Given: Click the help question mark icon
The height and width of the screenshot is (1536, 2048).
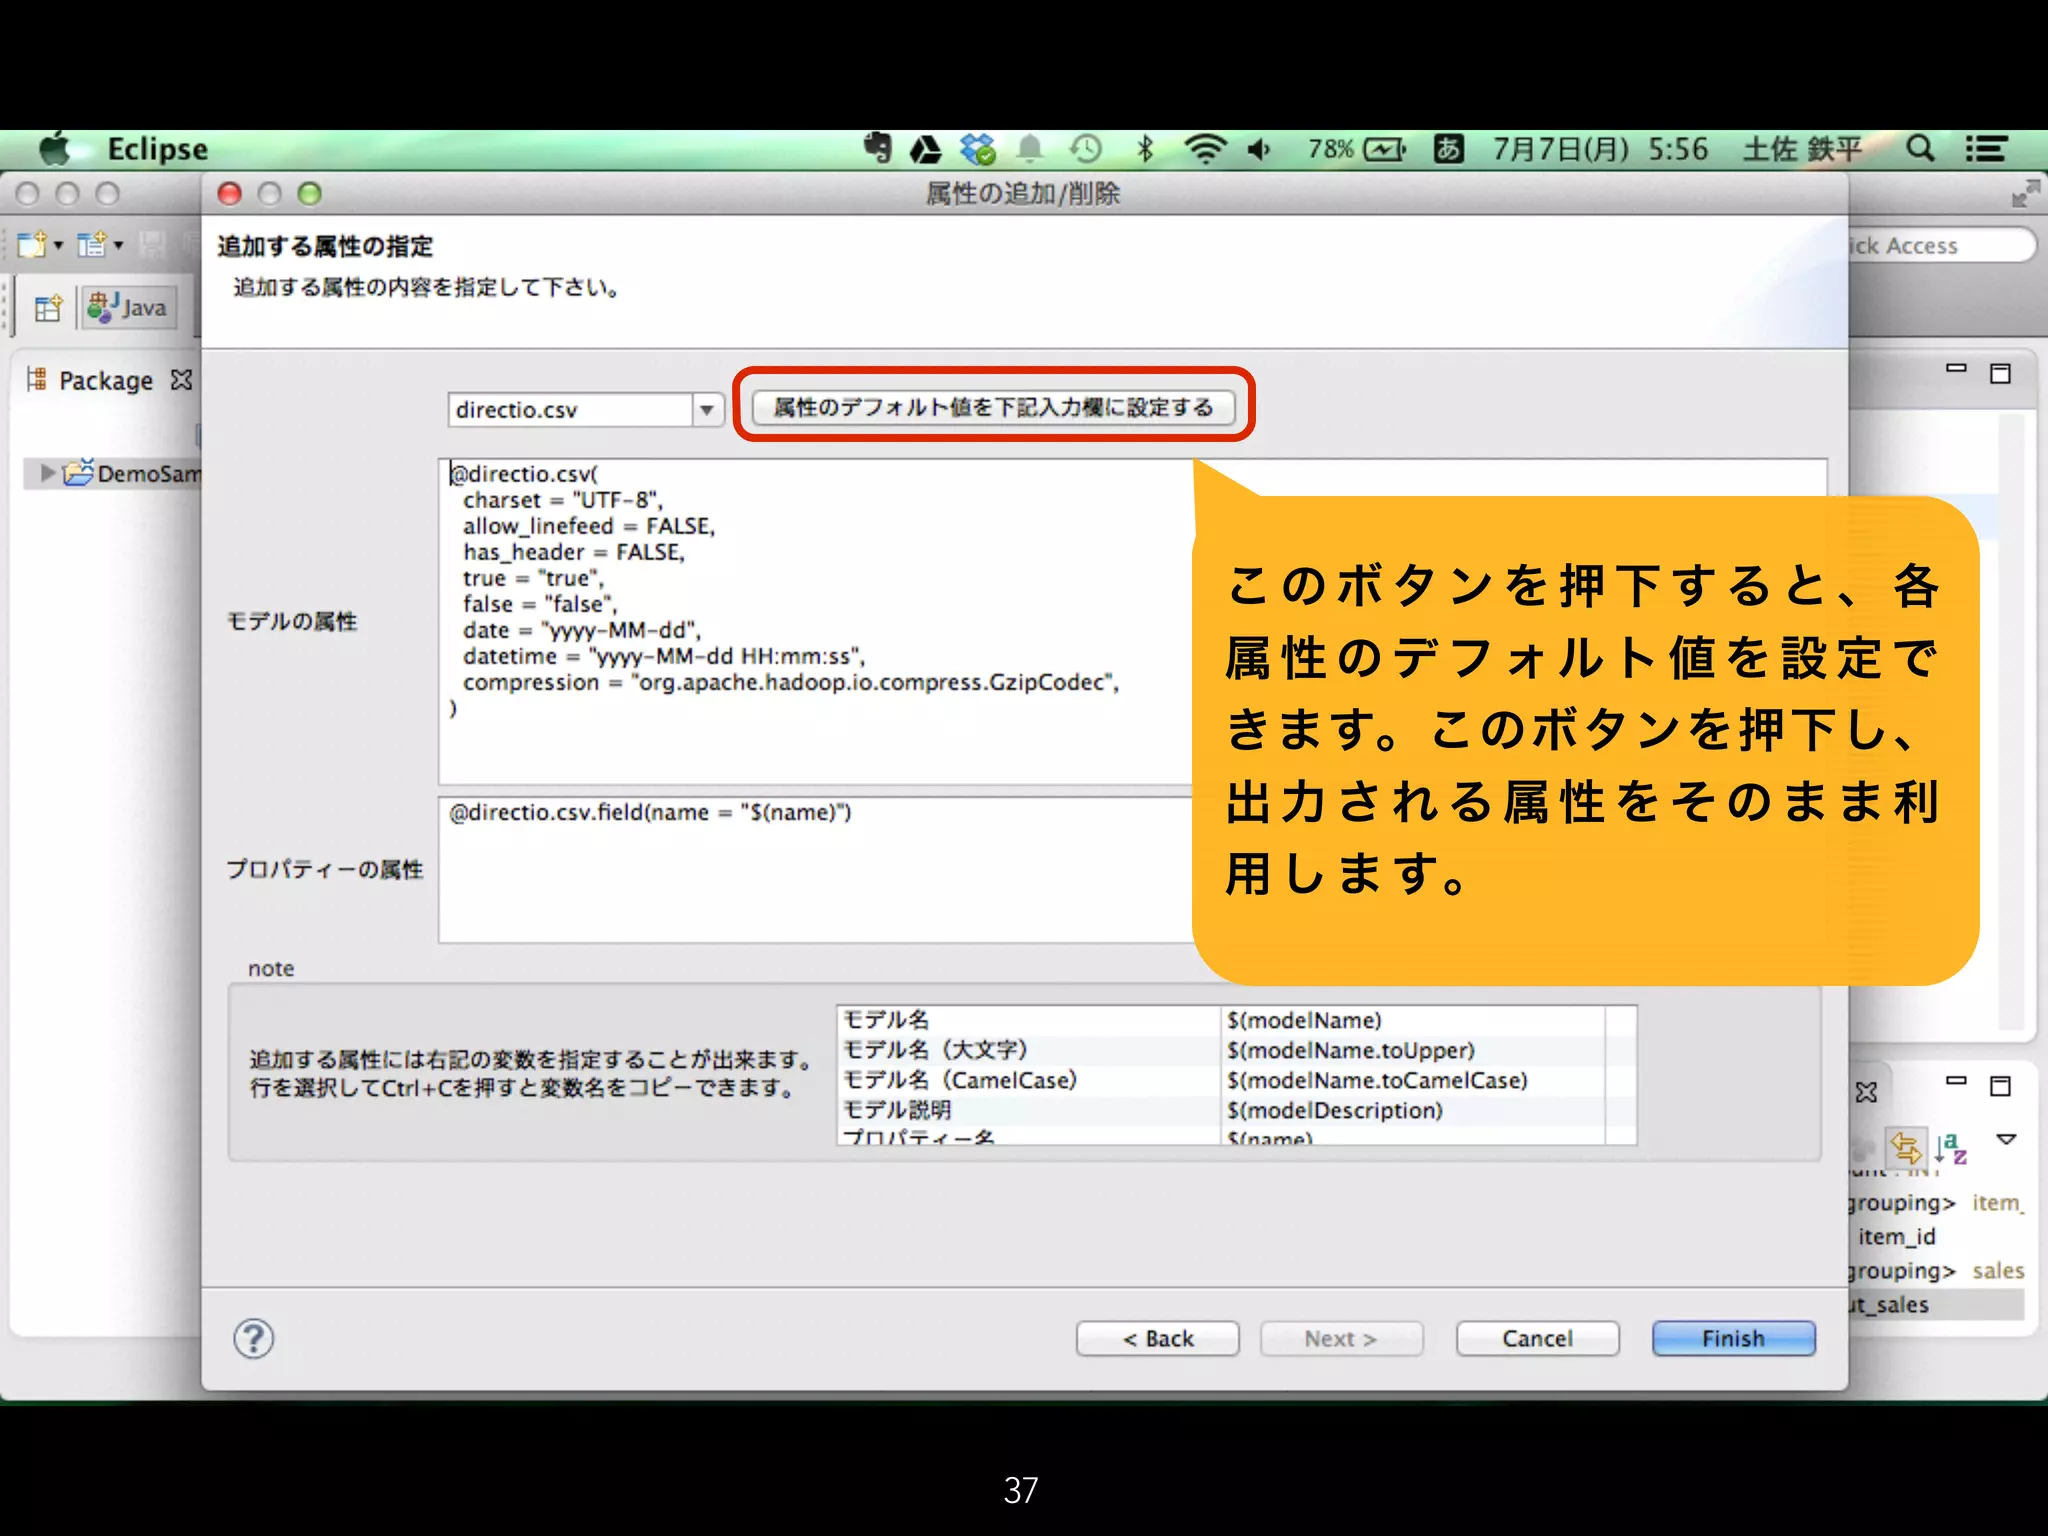Looking at the screenshot, I should pyautogui.click(x=253, y=1338).
